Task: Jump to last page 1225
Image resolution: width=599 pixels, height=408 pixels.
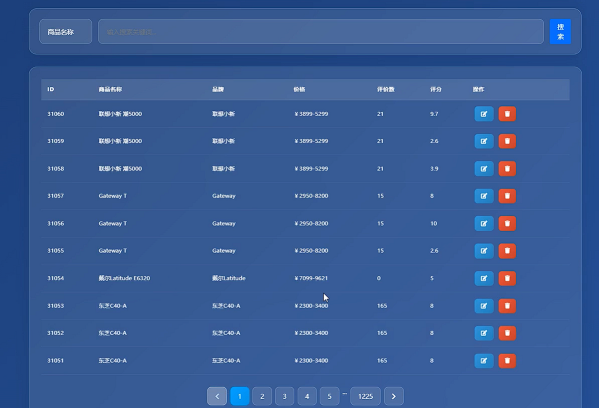Action: point(366,396)
